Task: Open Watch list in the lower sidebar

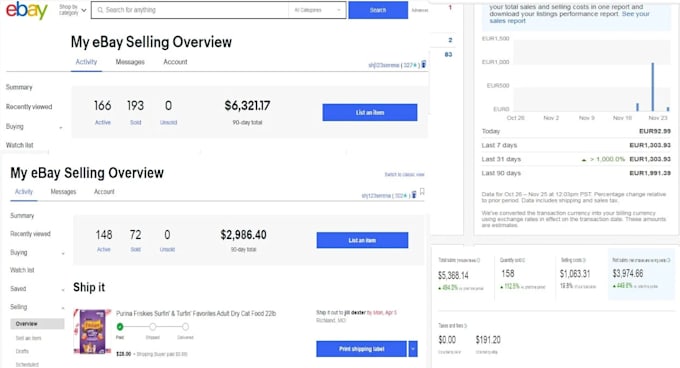Action: pyautogui.click(x=22, y=270)
